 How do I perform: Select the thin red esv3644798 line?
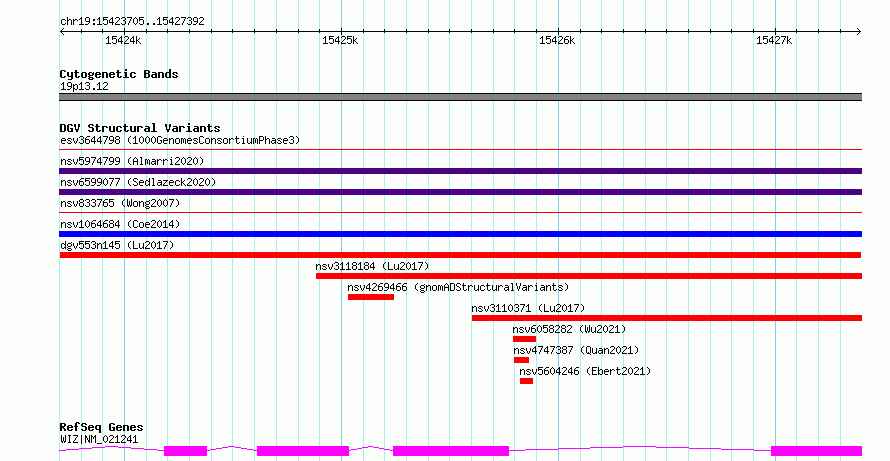[x=460, y=150]
